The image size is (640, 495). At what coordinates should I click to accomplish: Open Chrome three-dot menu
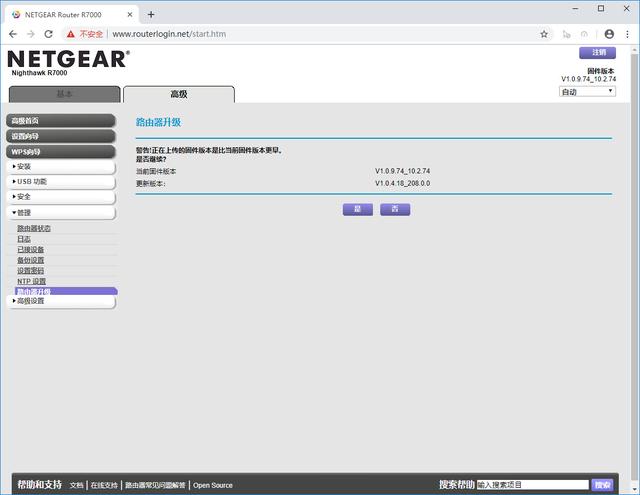[627, 34]
